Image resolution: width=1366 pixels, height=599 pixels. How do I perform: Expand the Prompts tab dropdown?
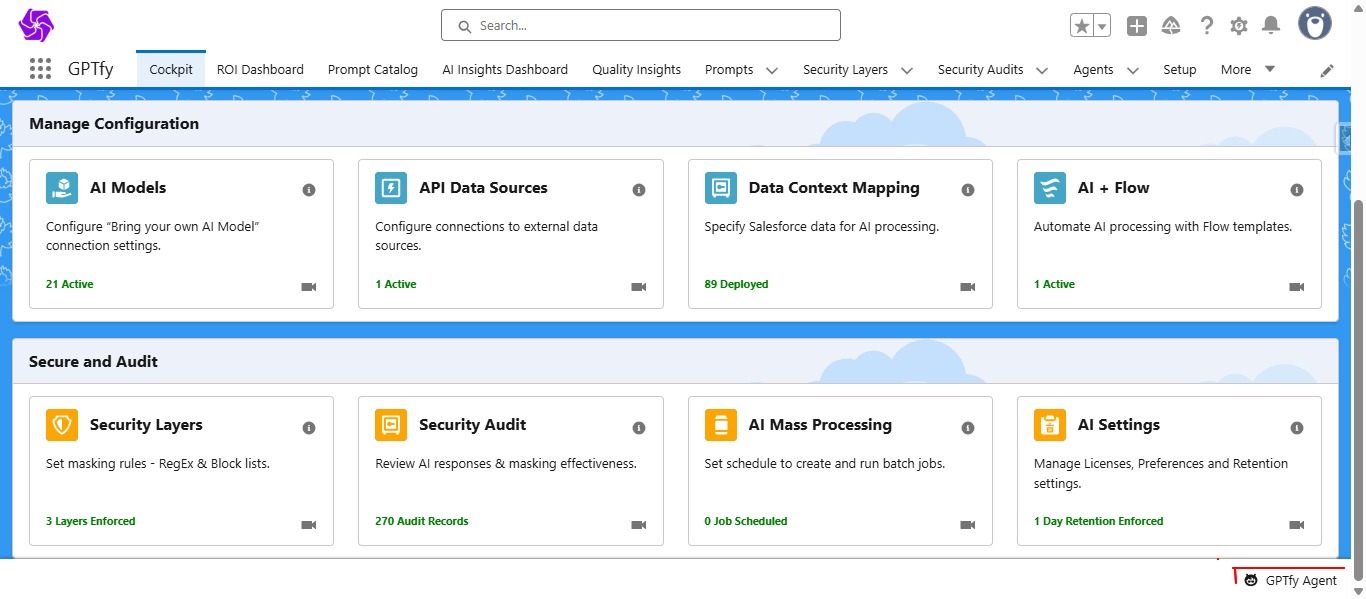coord(772,70)
